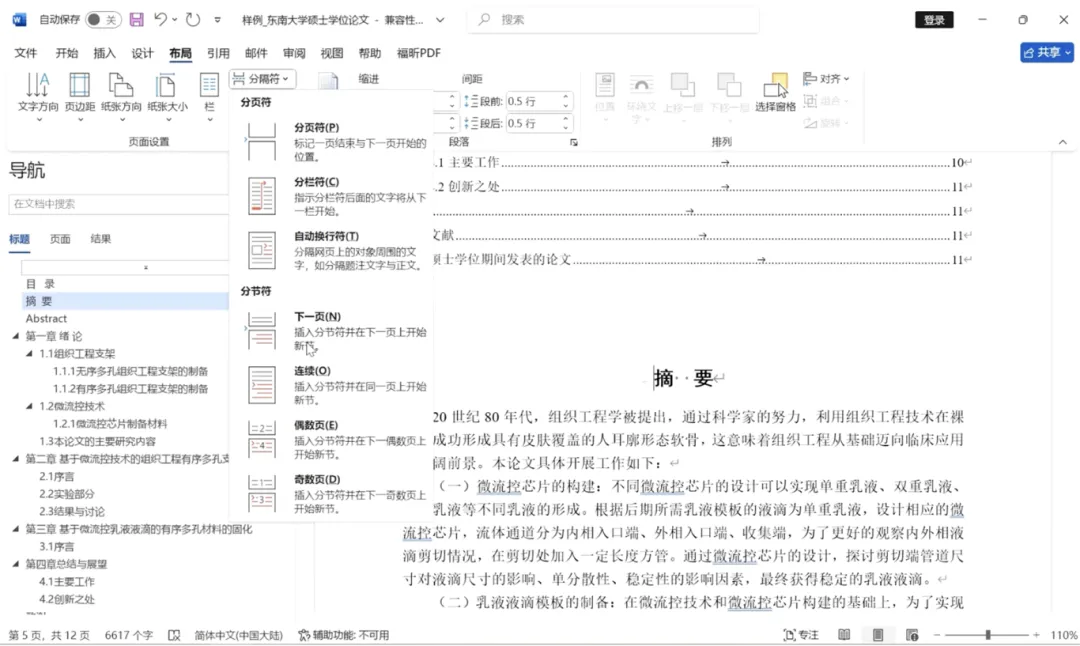Image resolution: width=1080 pixels, height=646 pixels.
Task: Choose 自动换行符(T) text wrapping break
Action: pos(334,251)
